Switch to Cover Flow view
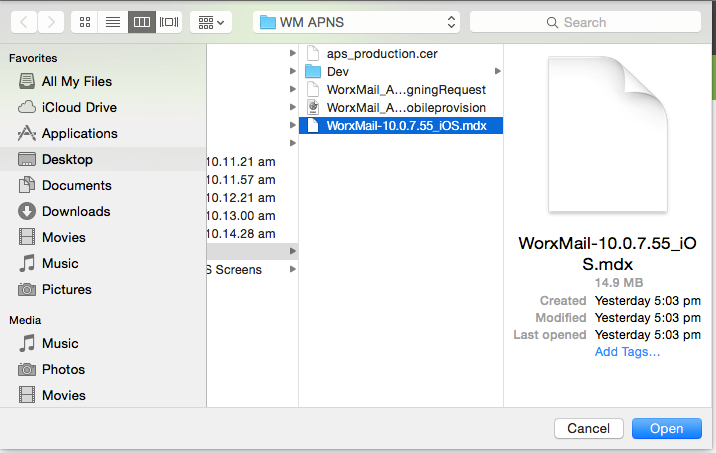Viewport: 716px width, 453px height. click(169, 21)
